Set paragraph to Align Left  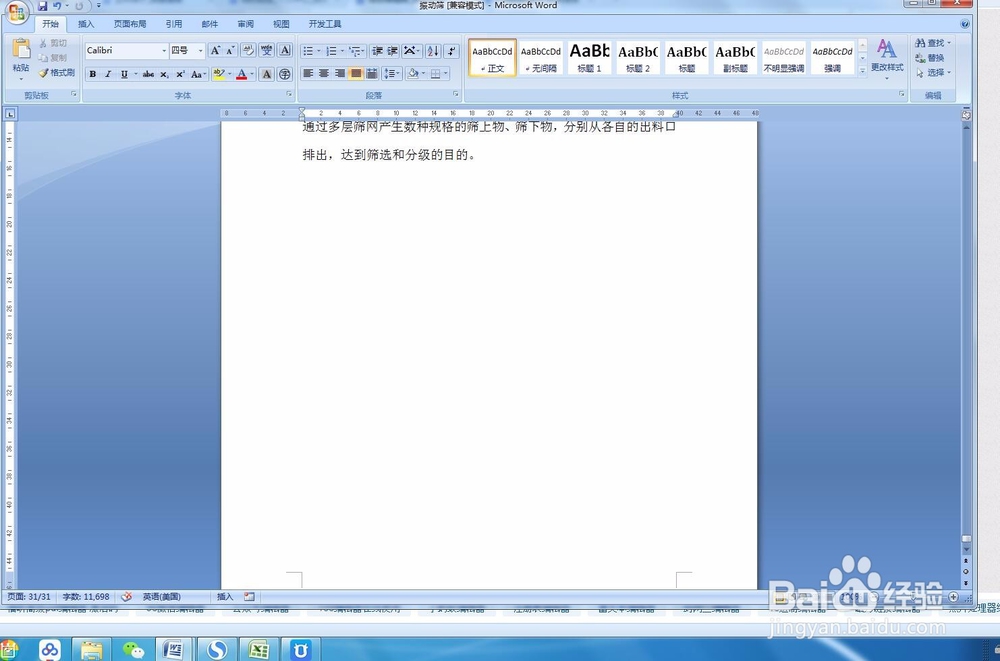coord(308,73)
